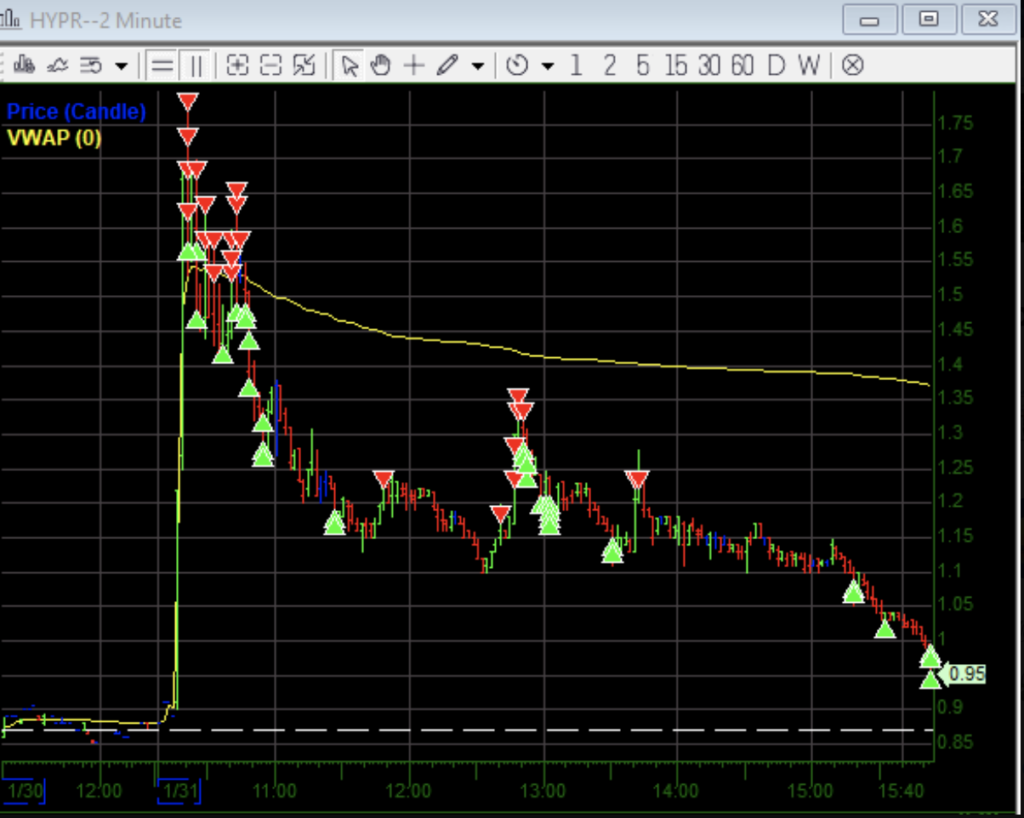Screen dimensions: 1024x818
Task: Click the 15:40 time axis label
Action: pos(901,791)
